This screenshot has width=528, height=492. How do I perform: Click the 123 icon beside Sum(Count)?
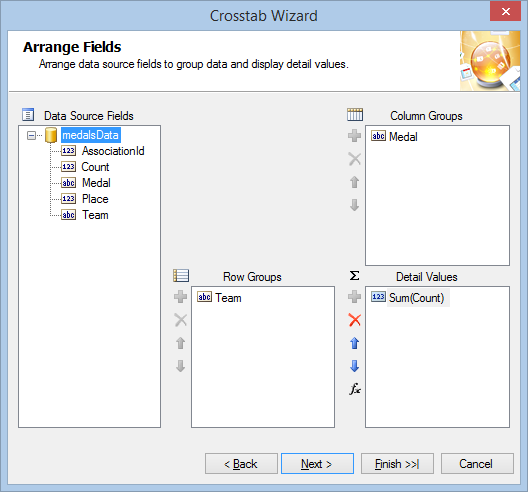click(x=378, y=297)
